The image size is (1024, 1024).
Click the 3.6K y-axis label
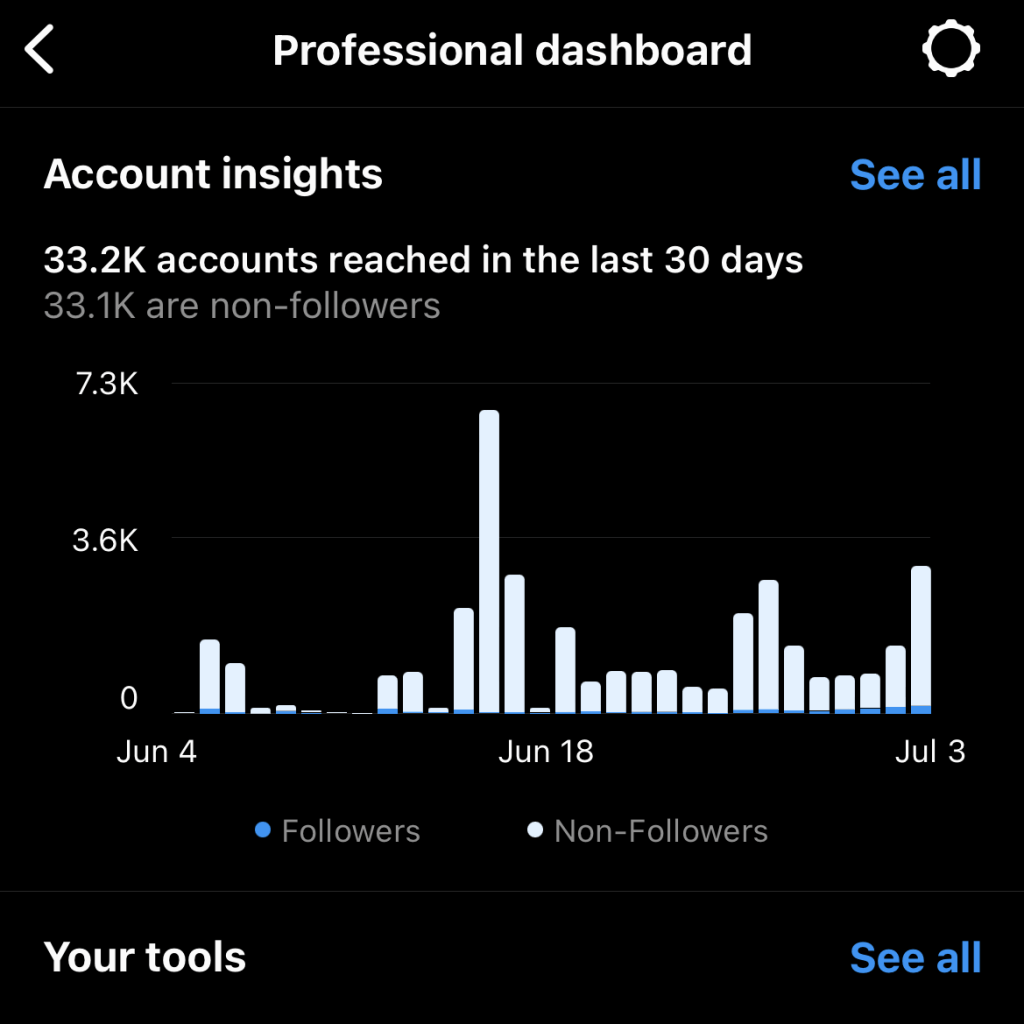(107, 541)
